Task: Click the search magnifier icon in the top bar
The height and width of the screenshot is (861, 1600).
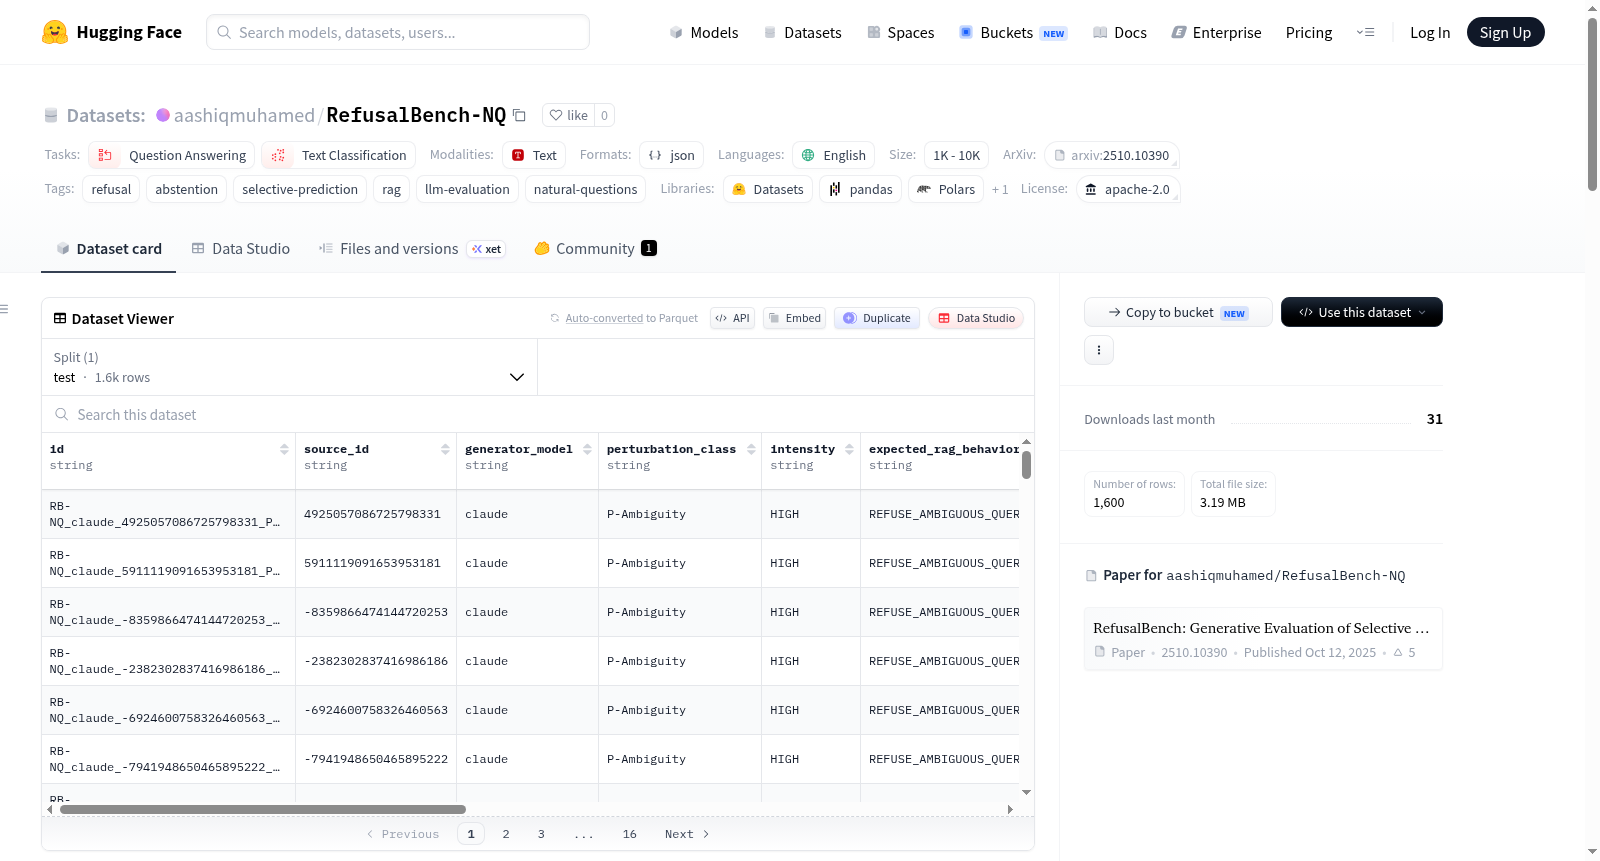Action: (x=224, y=32)
